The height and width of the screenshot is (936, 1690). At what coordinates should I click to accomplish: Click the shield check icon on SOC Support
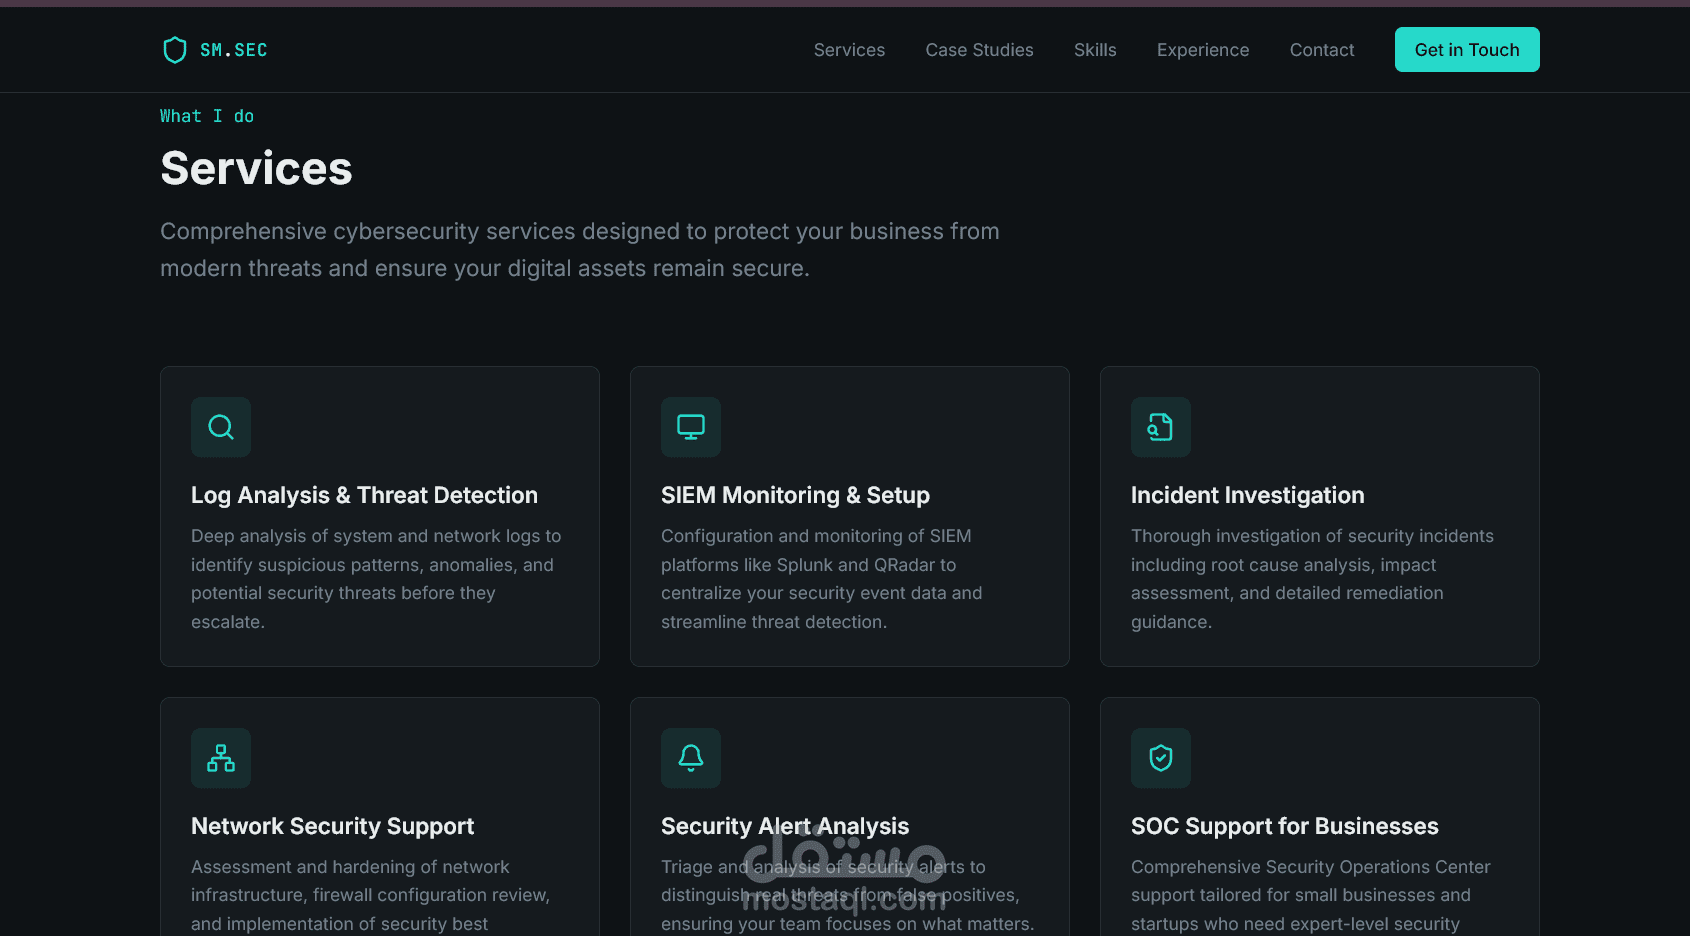coord(1160,758)
